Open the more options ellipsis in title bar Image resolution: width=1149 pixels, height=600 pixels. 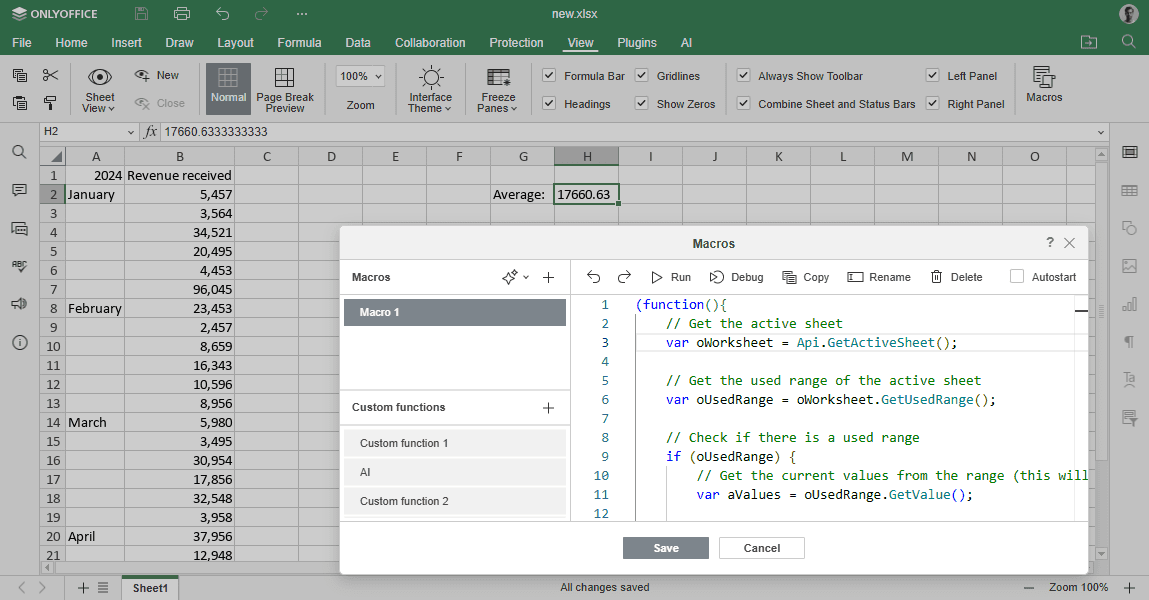tap(302, 14)
